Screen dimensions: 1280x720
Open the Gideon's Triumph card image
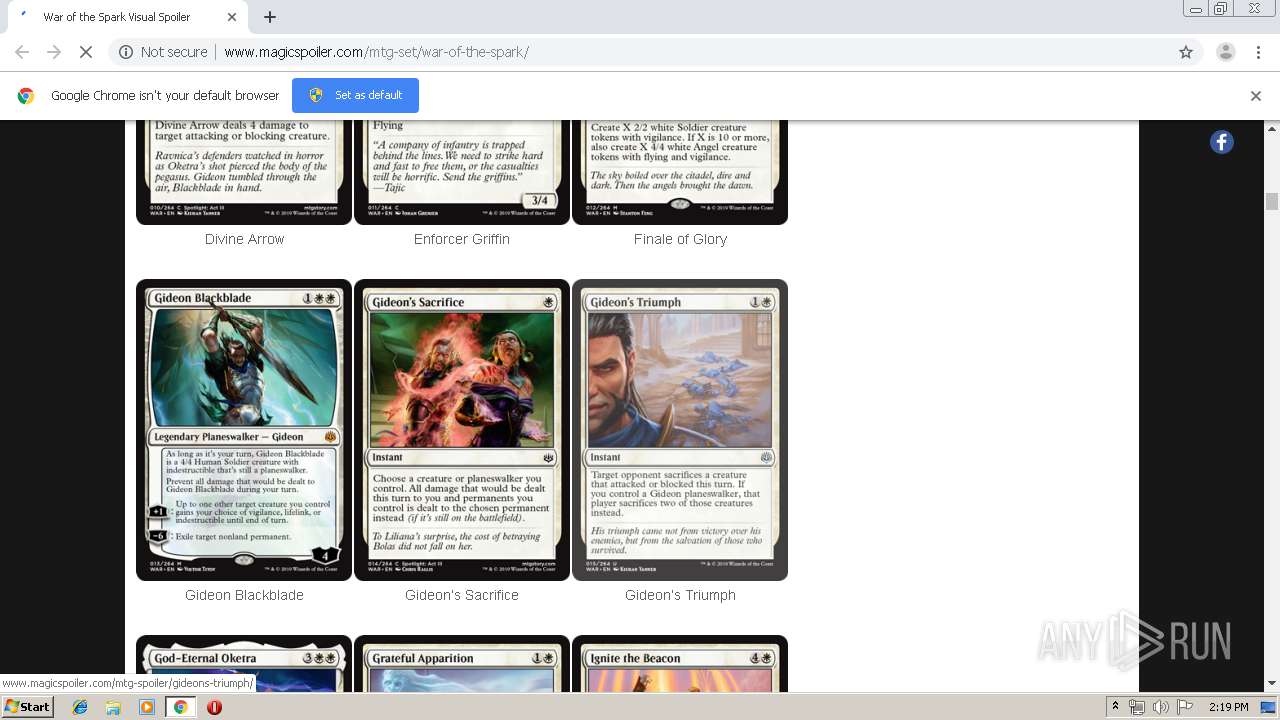coord(680,430)
